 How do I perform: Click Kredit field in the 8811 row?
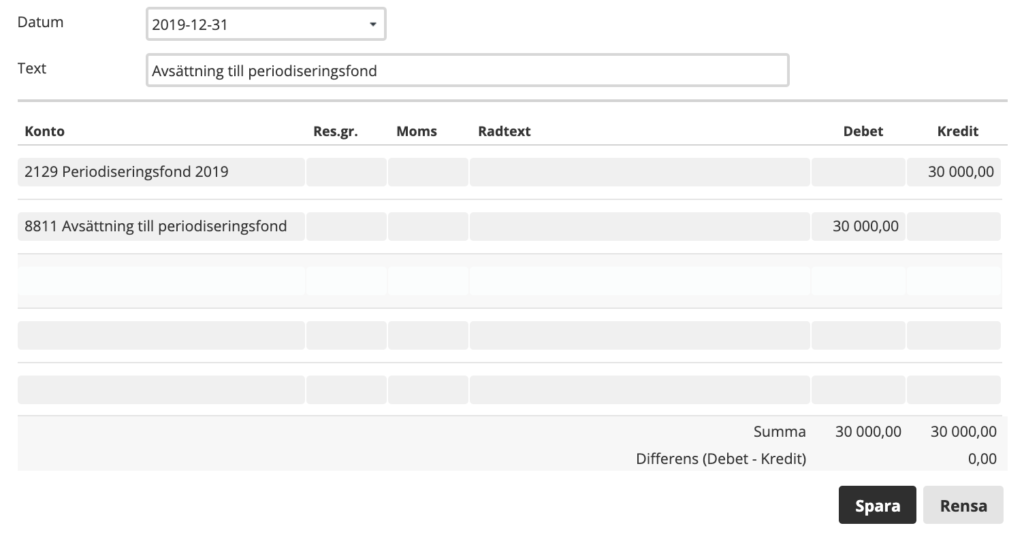click(954, 226)
